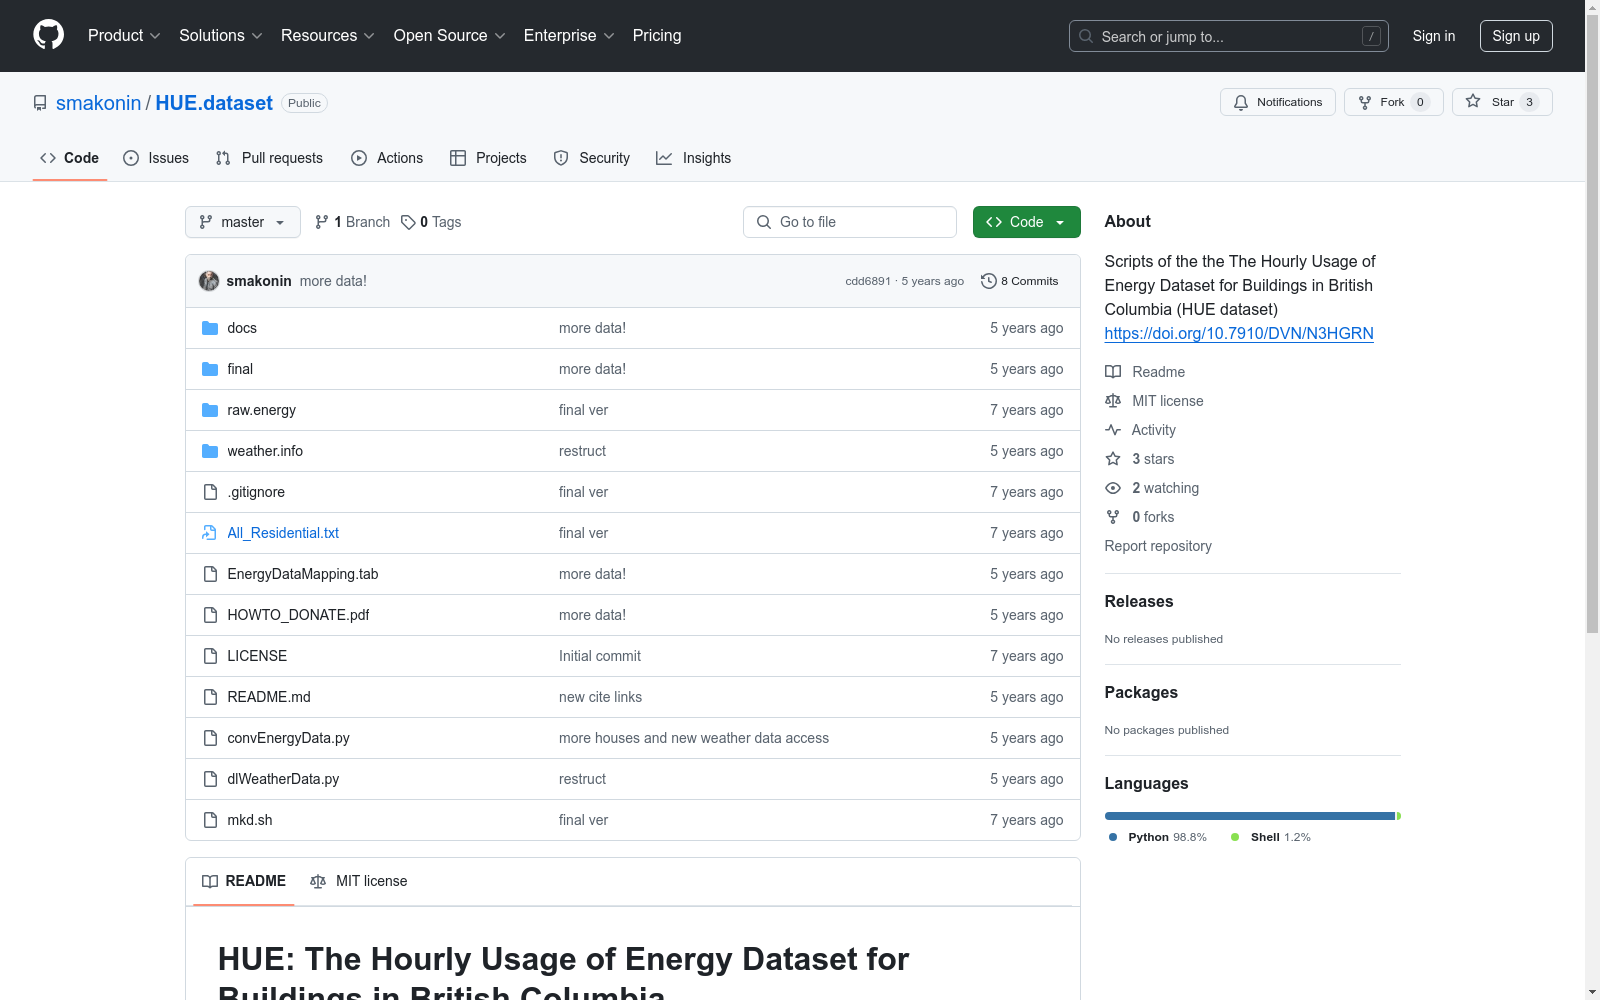Open the Enterprise dropdown
1600x1000 pixels.
(x=569, y=35)
